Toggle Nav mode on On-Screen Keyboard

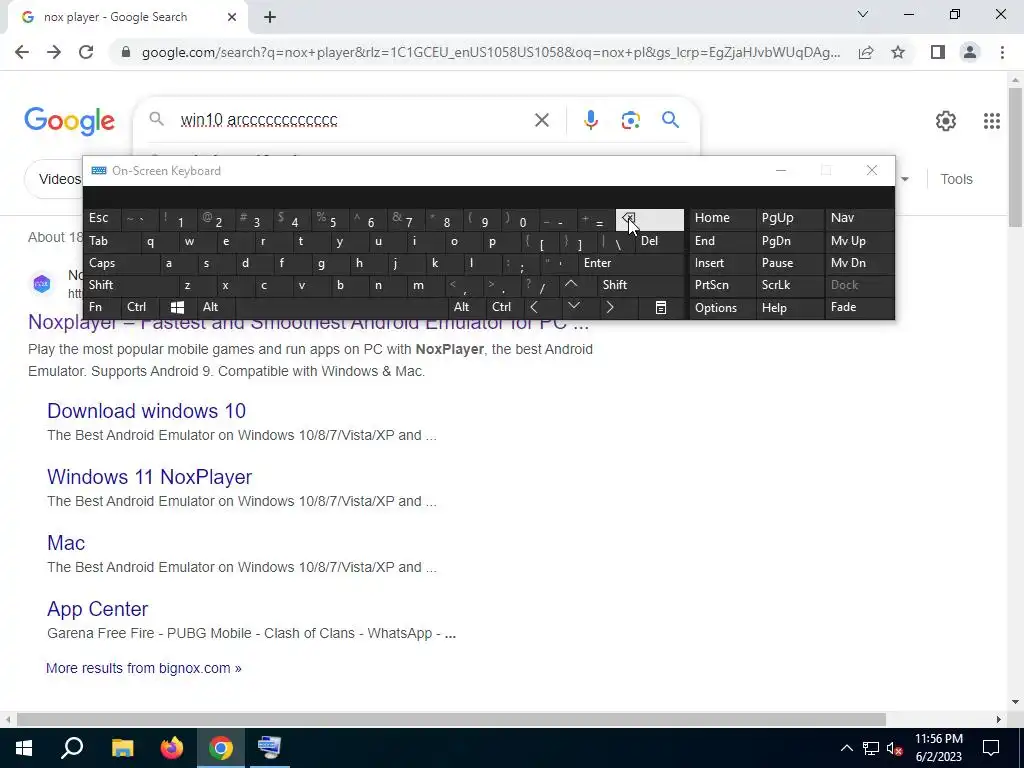(859, 218)
